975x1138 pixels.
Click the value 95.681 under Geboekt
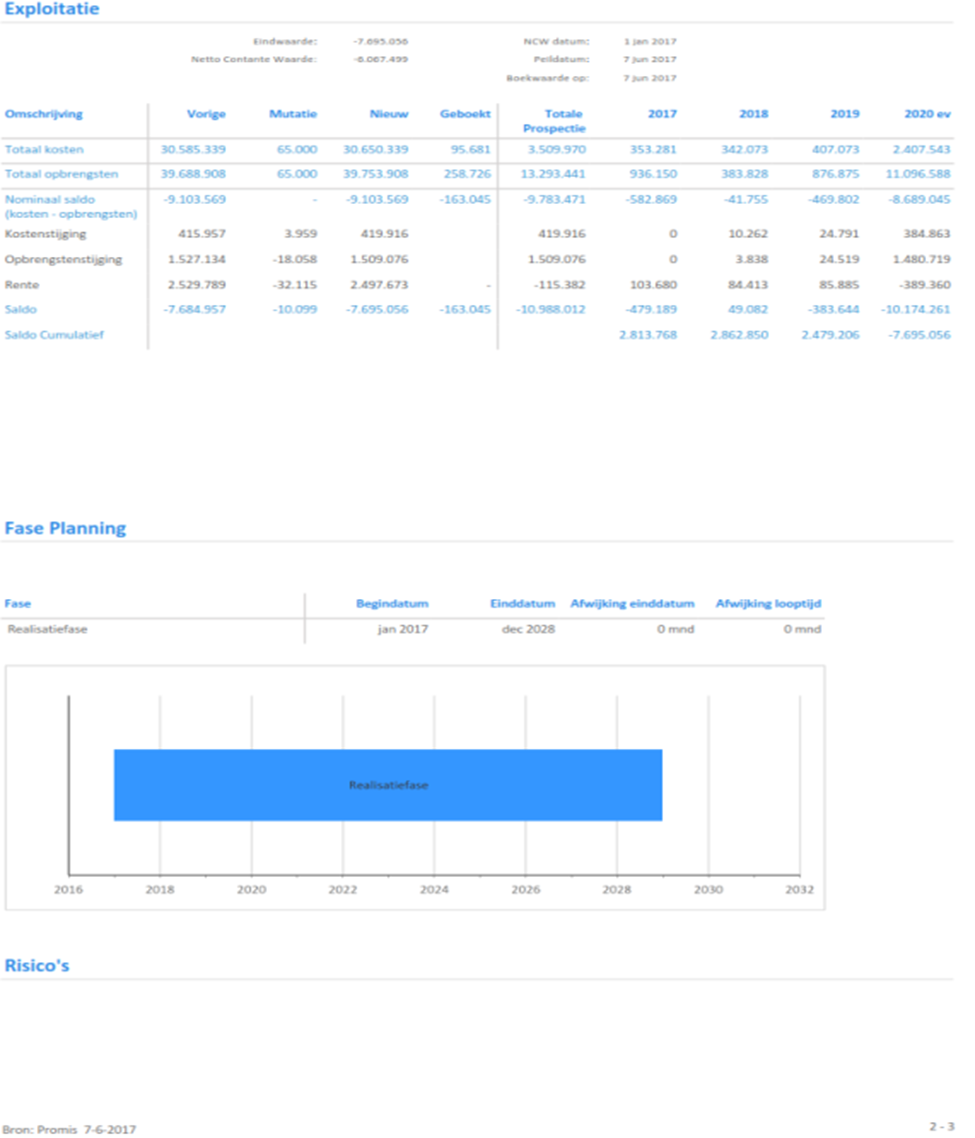[470, 150]
